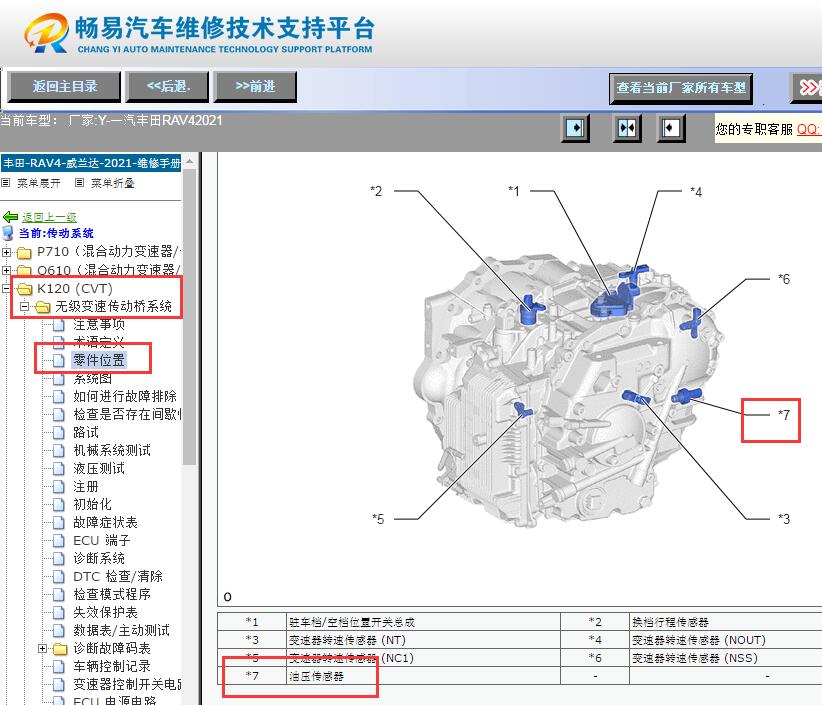Collapse the 无级变速传动桥系统 subfolder
This screenshot has height=705, width=822.
24,307
